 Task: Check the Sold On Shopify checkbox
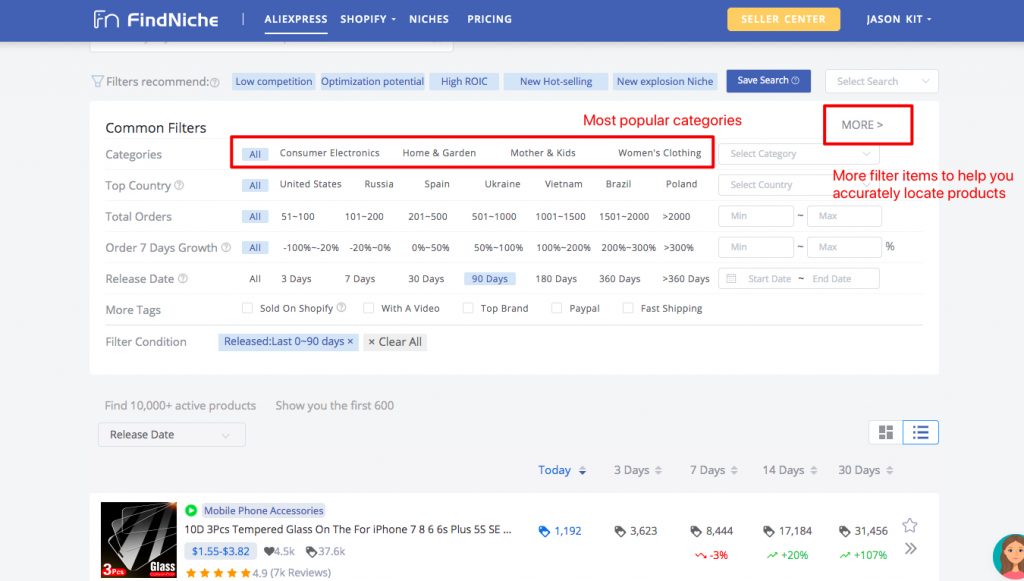247,308
